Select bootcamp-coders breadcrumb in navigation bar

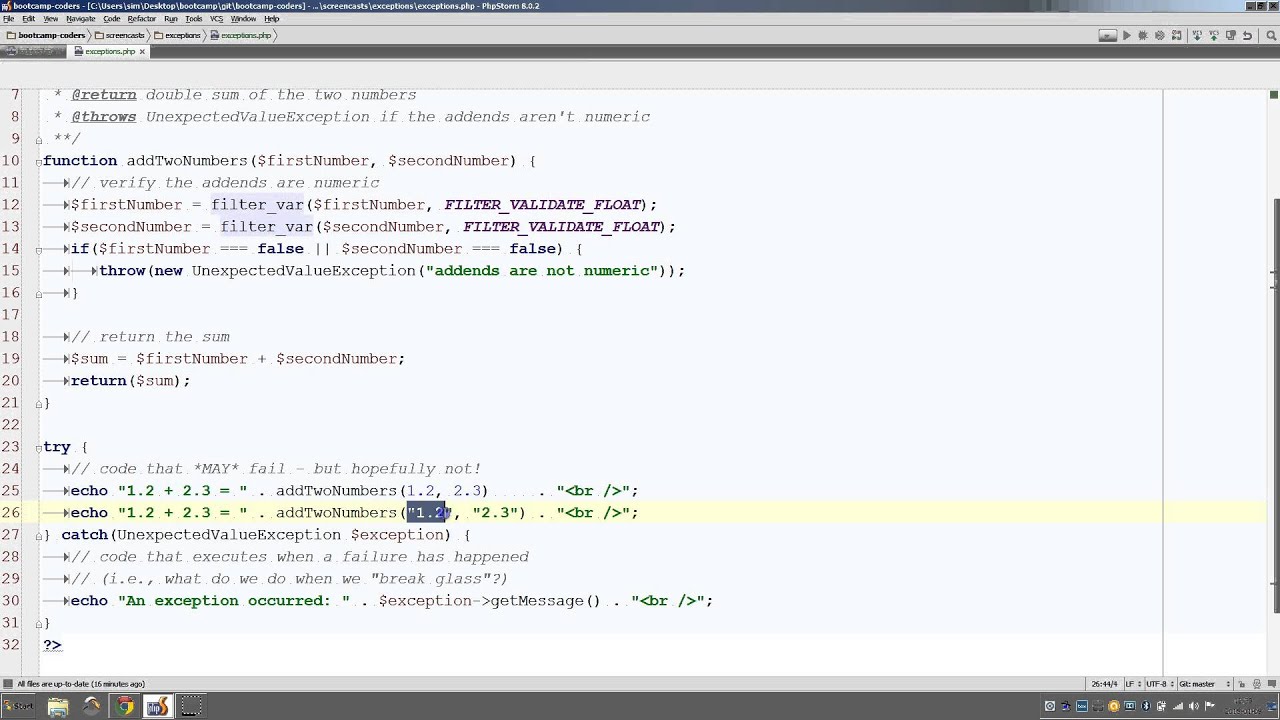pos(46,35)
